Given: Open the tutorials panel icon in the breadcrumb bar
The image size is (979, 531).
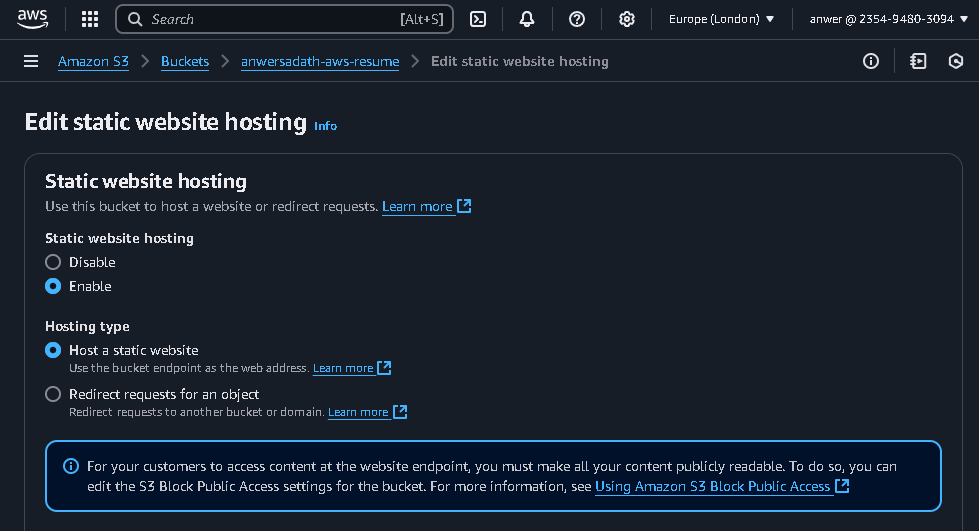Looking at the screenshot, I should [x=918, y=61].
